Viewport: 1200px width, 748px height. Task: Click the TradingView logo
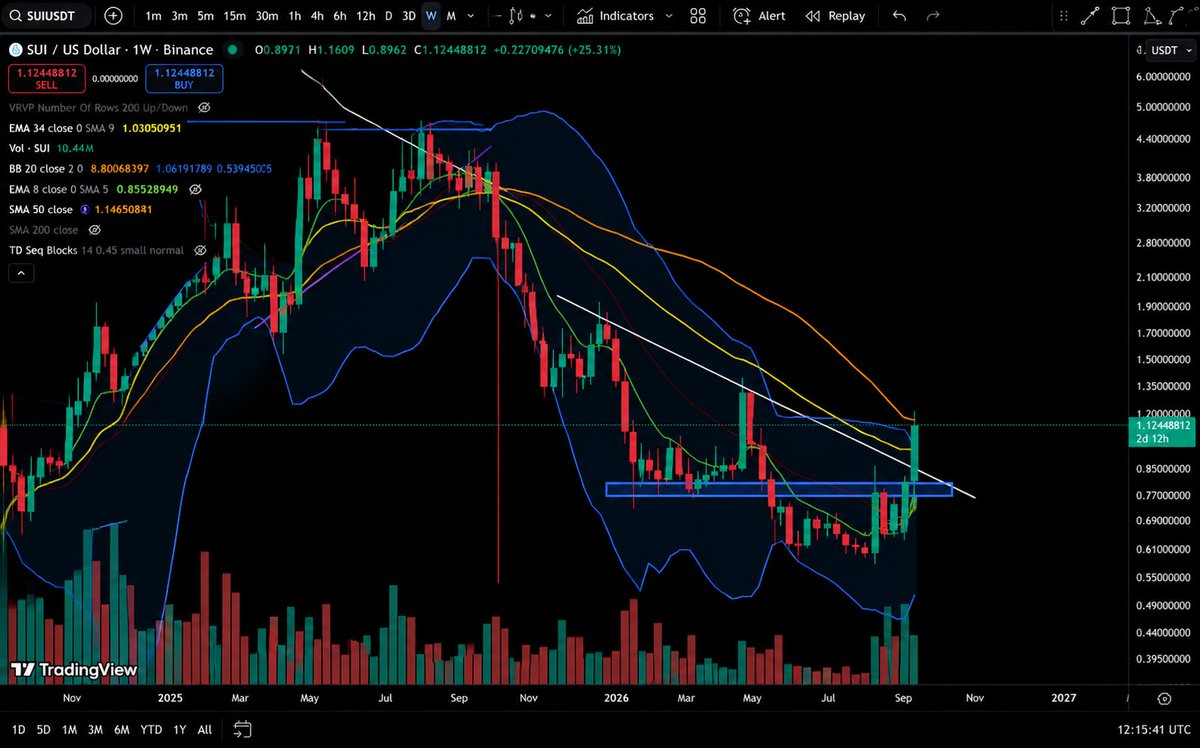[74, 669]
